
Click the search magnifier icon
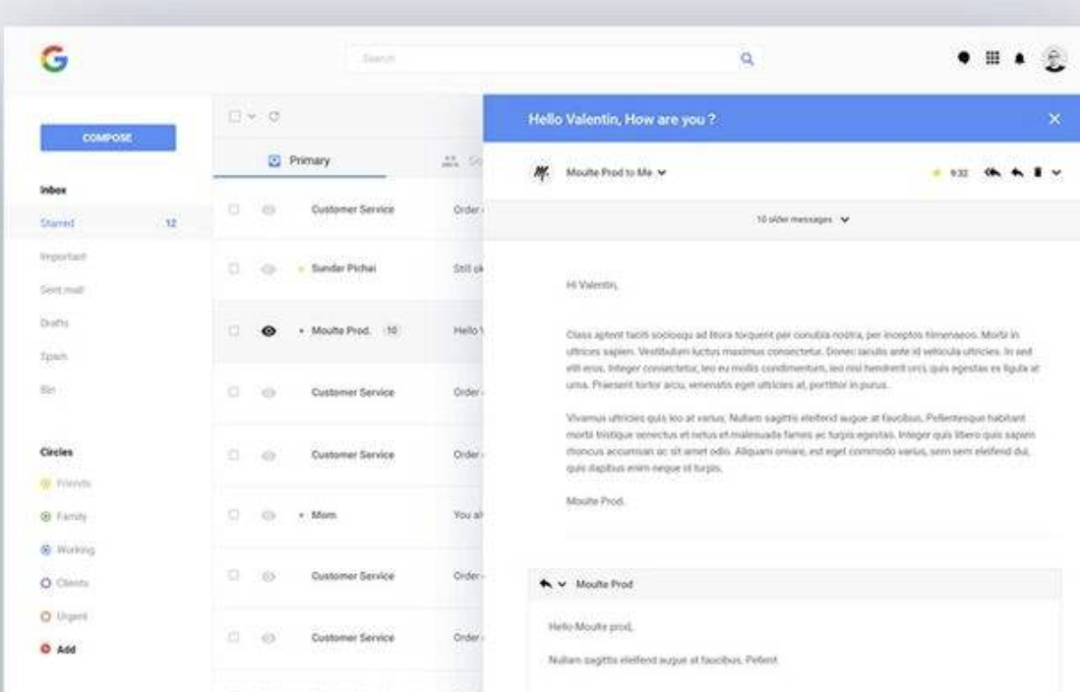747,59
